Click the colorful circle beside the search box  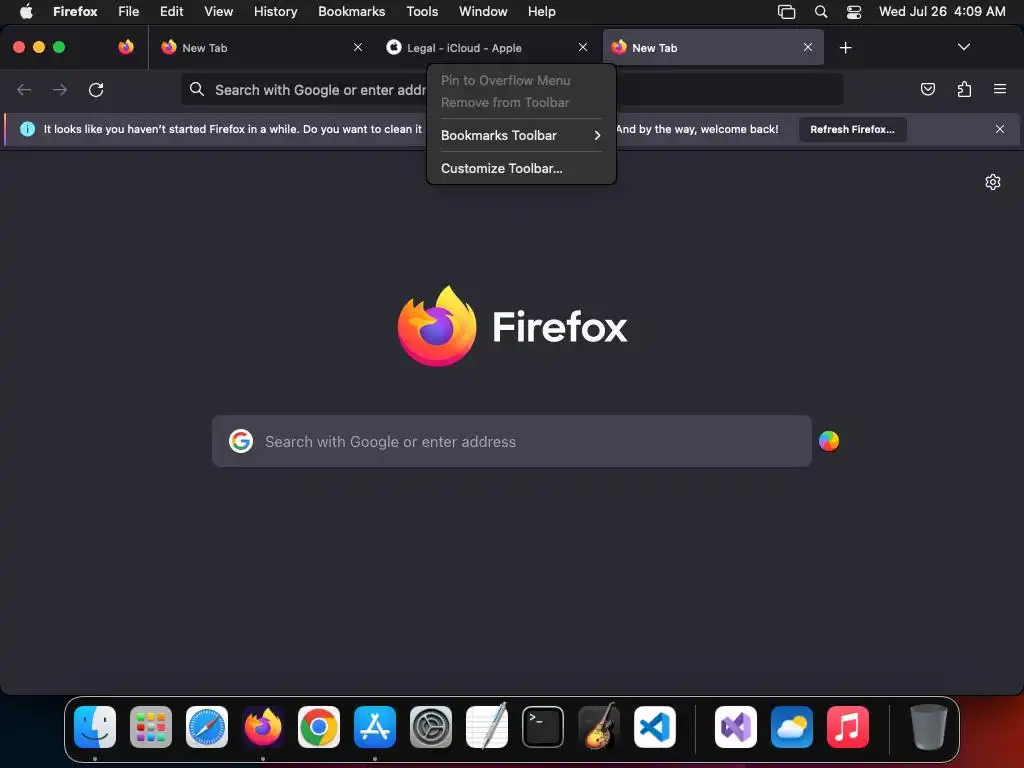click(829, 441)
